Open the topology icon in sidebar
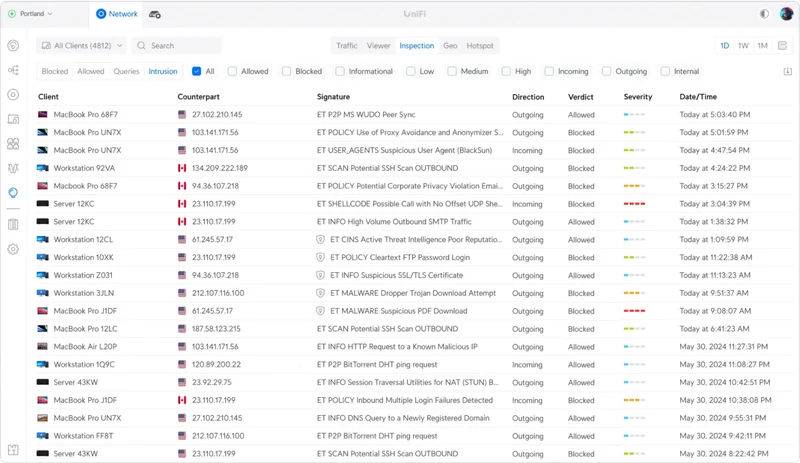Image resolution: width=800 pixels, height=463 pixels. tap(13, 70)
